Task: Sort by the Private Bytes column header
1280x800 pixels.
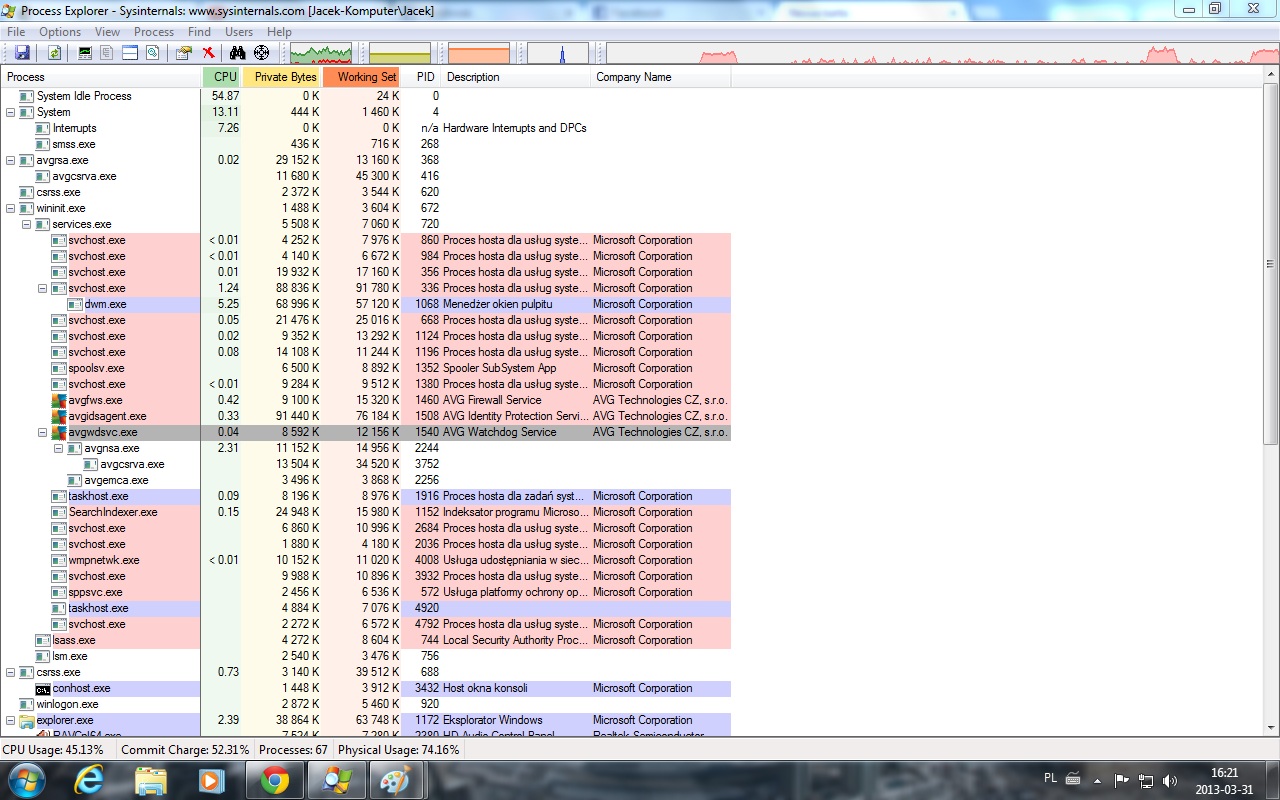Action: point(282,77)
